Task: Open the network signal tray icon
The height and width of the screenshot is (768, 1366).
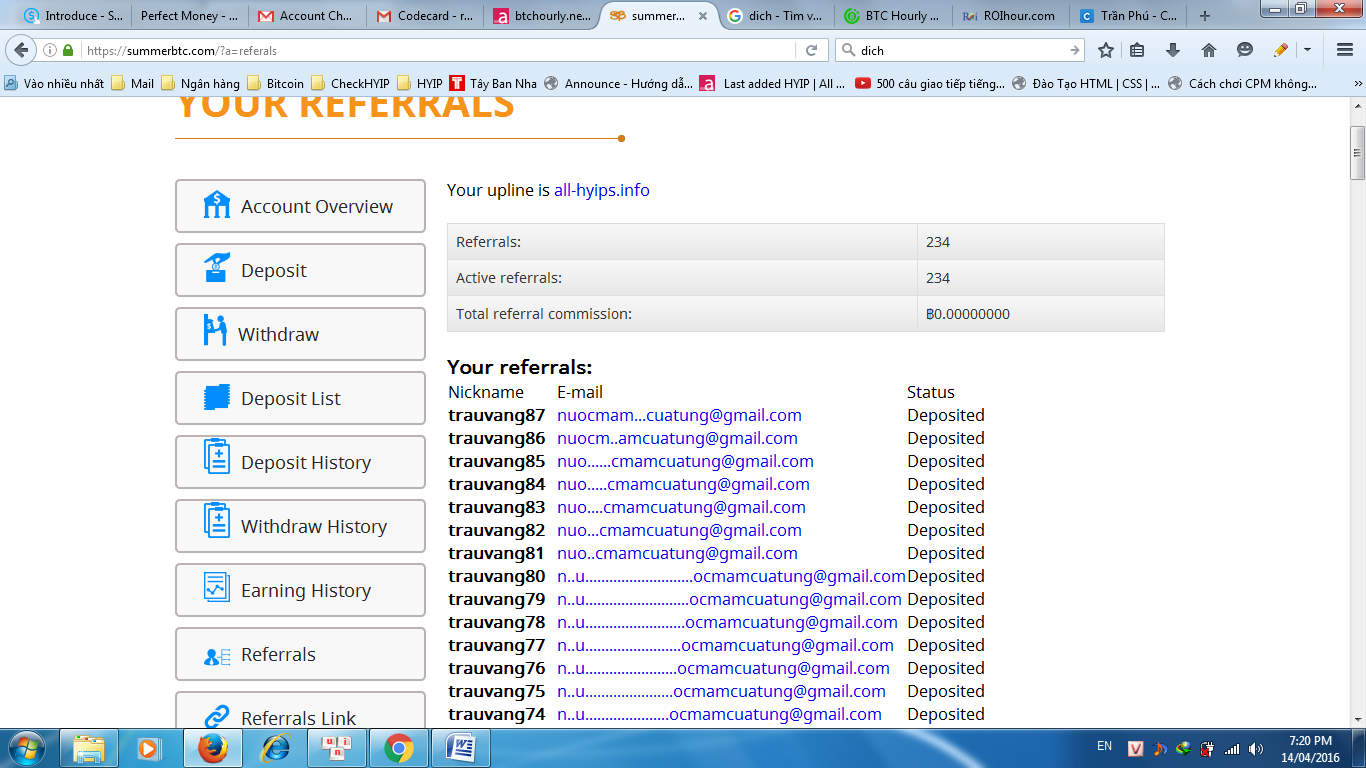Action: tap(1232, 748)
